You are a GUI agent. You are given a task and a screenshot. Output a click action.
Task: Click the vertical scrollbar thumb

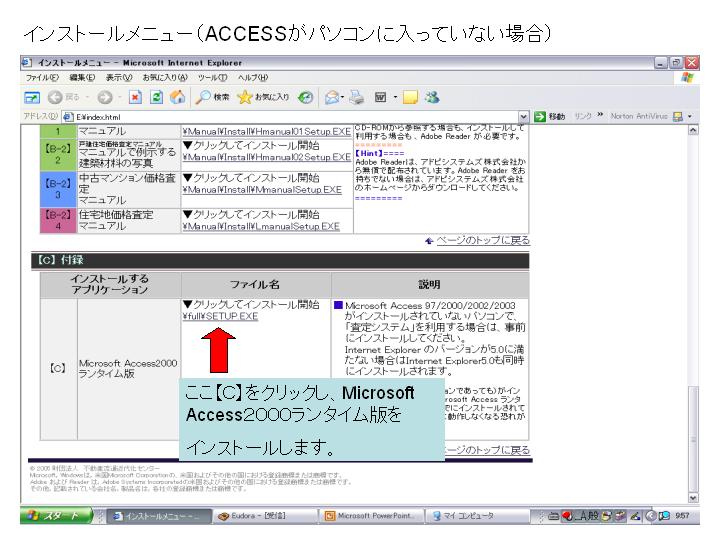click(x=693, y=439)
